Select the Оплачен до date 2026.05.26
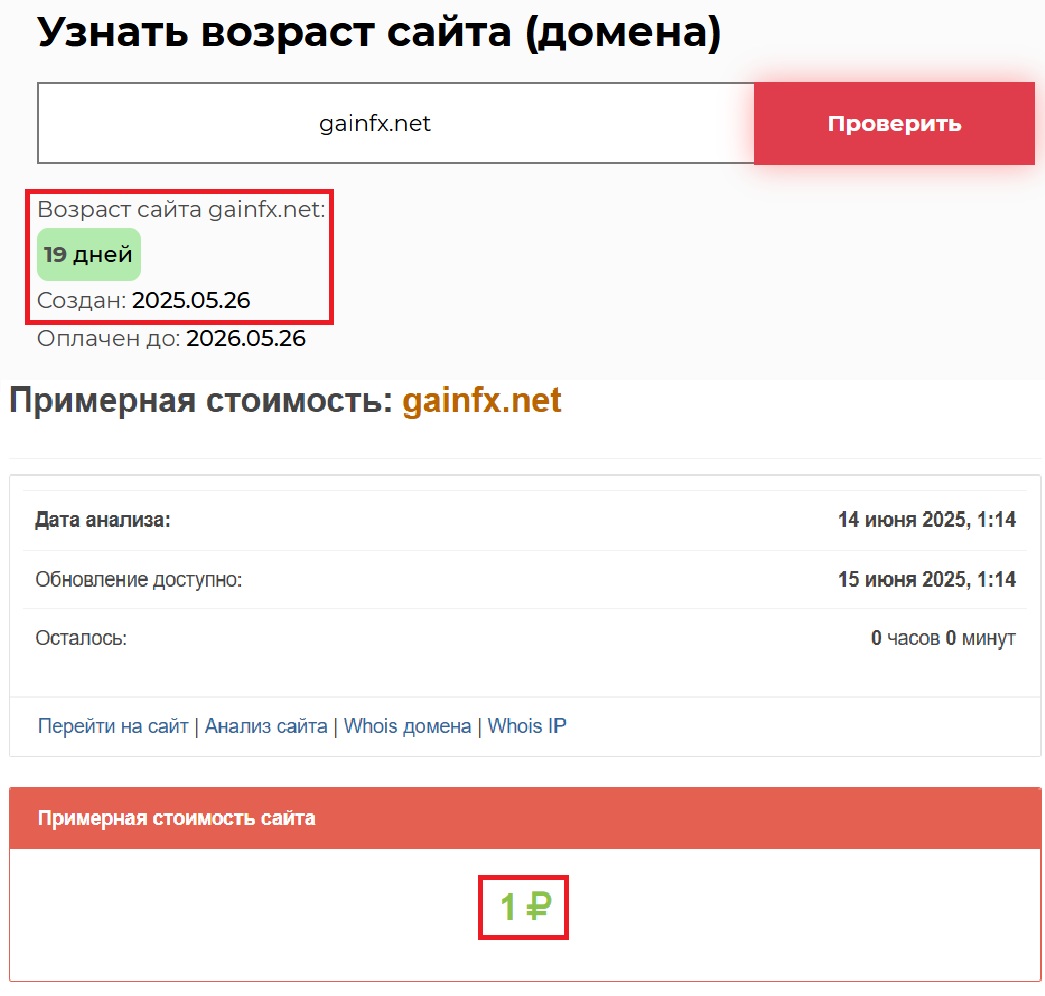The width and height of the screenshot is (1045, 996). tap(246, 338)
